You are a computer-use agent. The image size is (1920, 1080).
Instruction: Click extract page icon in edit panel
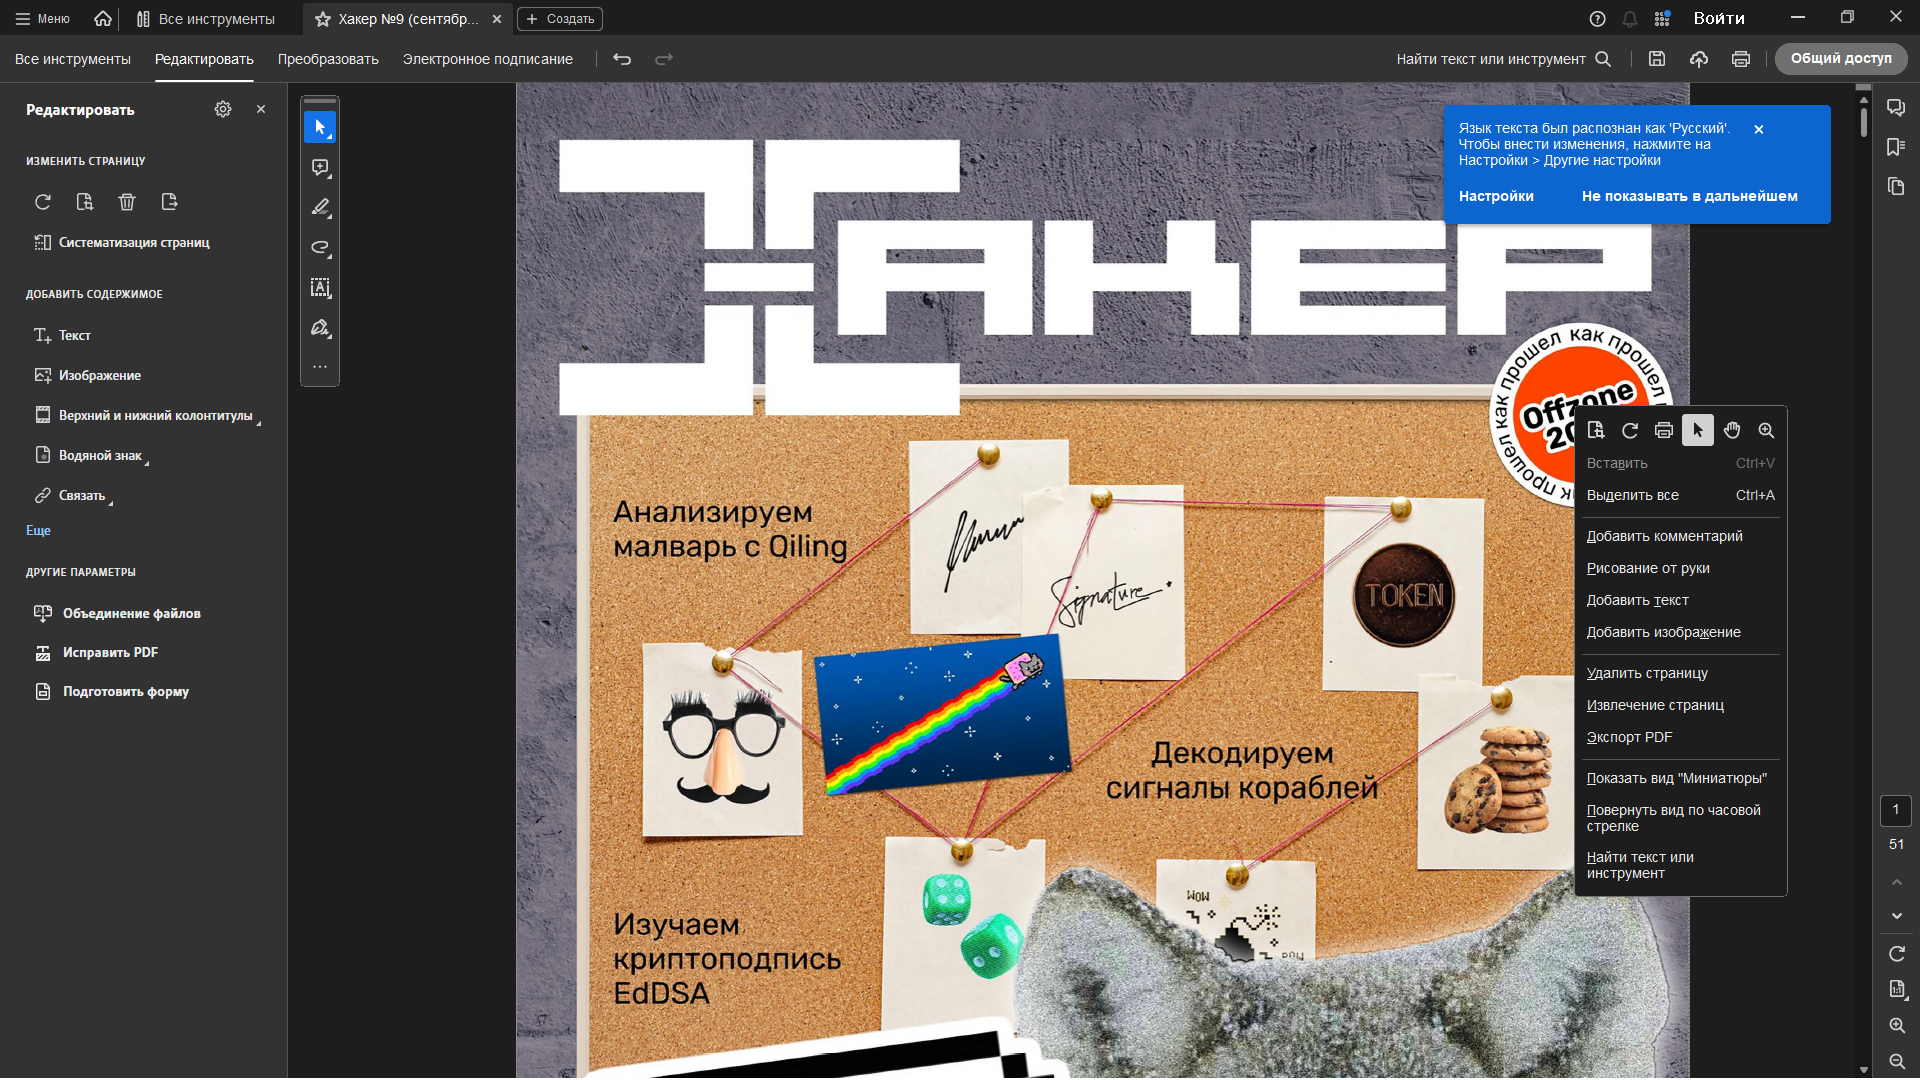169,202
